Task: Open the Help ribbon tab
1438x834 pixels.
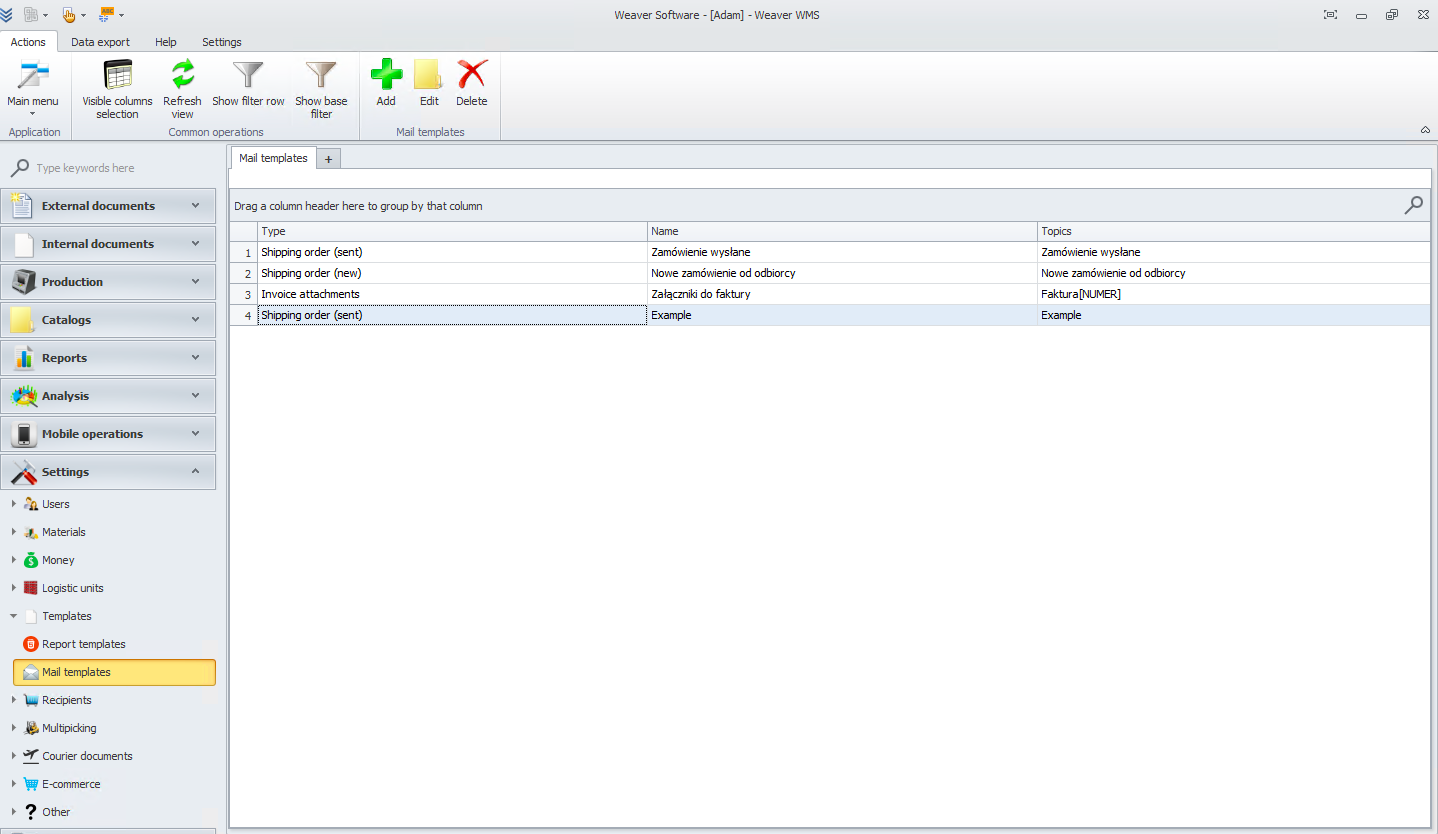Action: tap(166, 42)
